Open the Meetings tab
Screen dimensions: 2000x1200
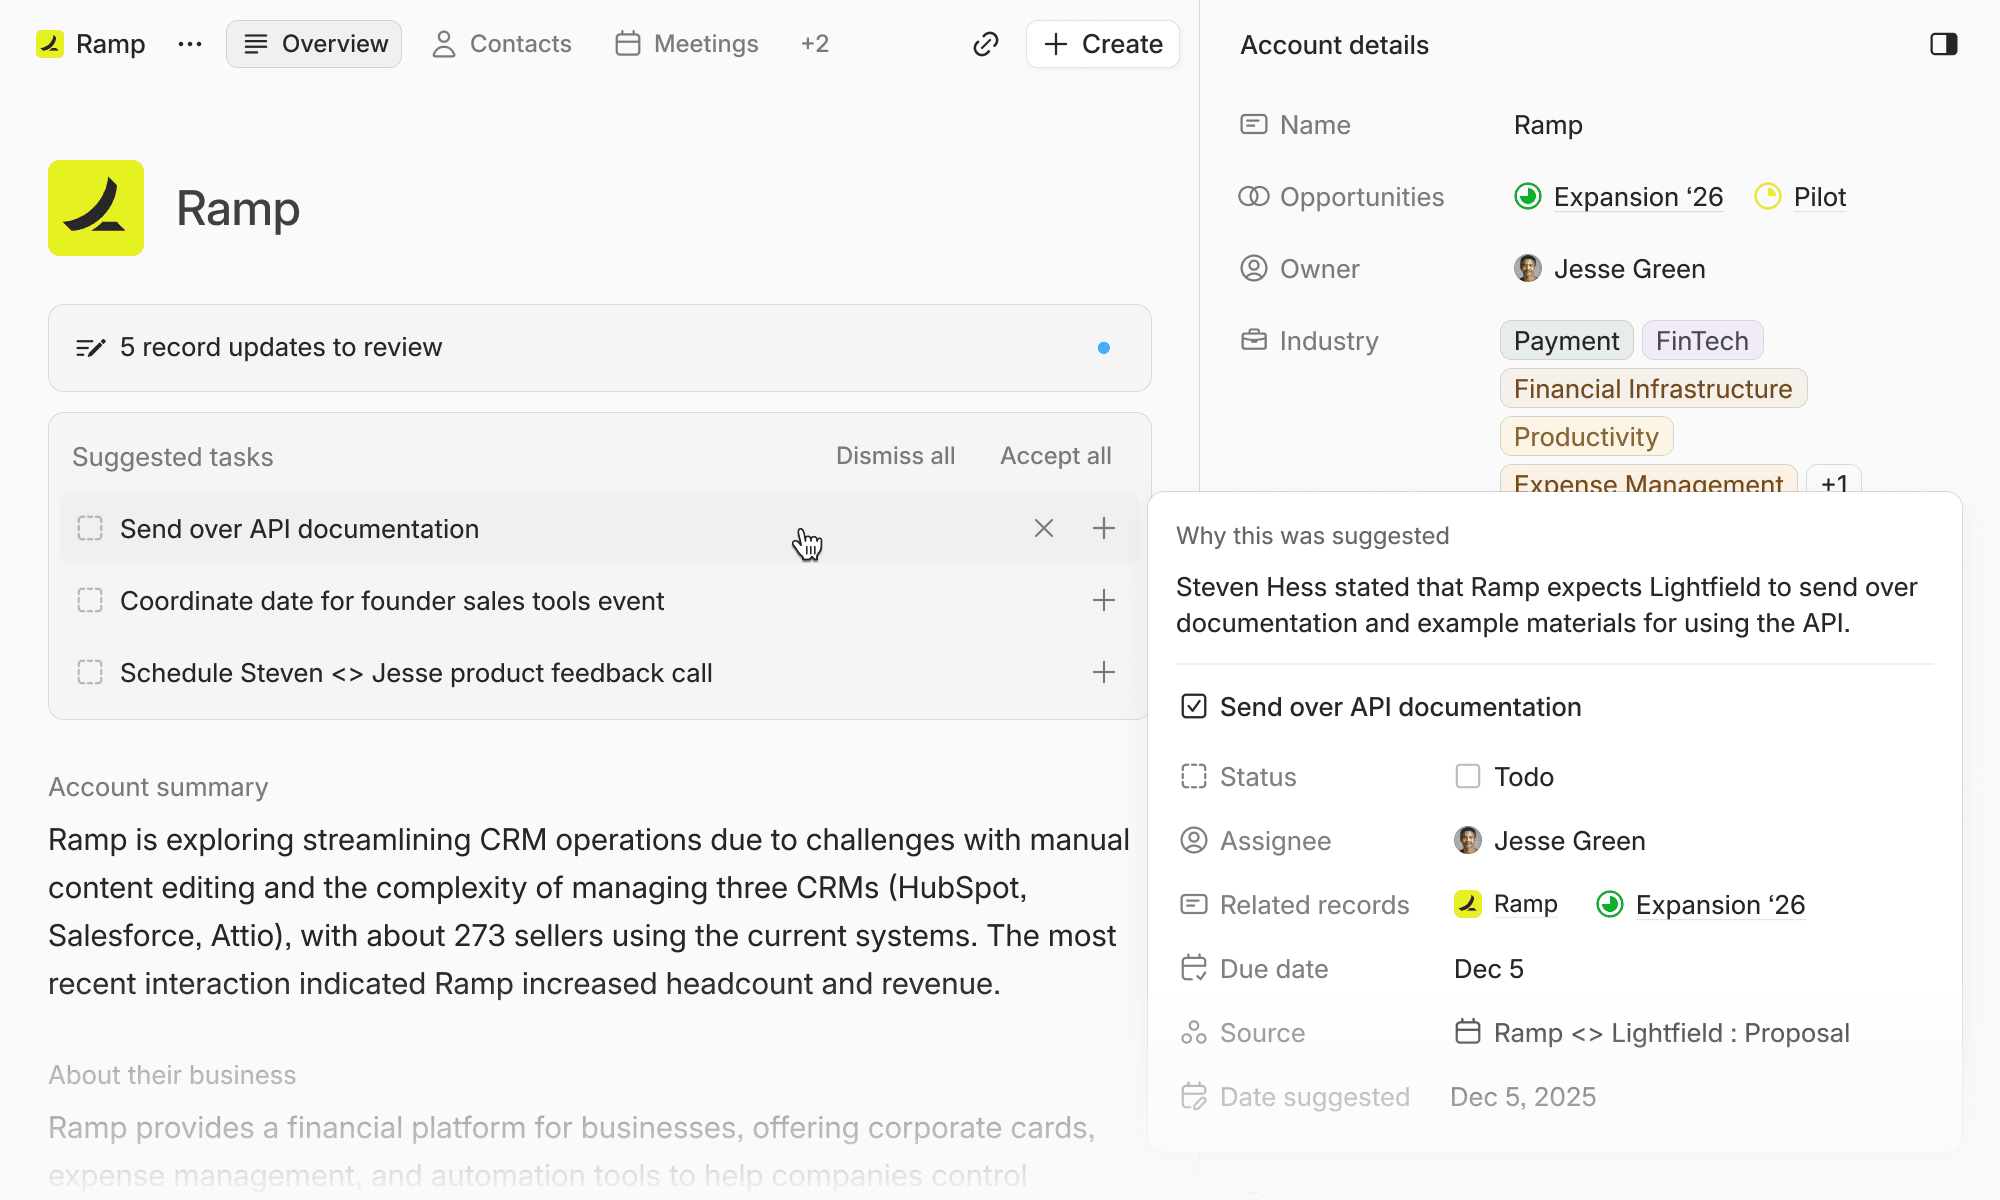point(686,44)
